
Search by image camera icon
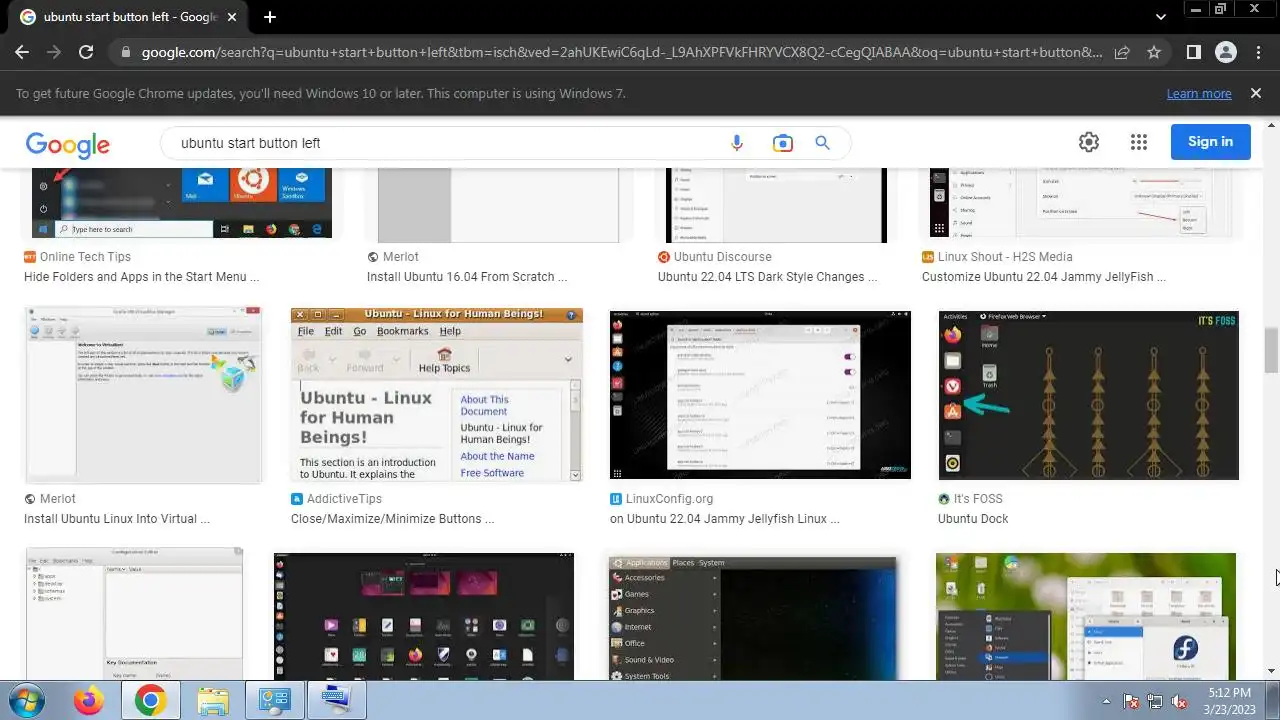(x=782, y=143)
